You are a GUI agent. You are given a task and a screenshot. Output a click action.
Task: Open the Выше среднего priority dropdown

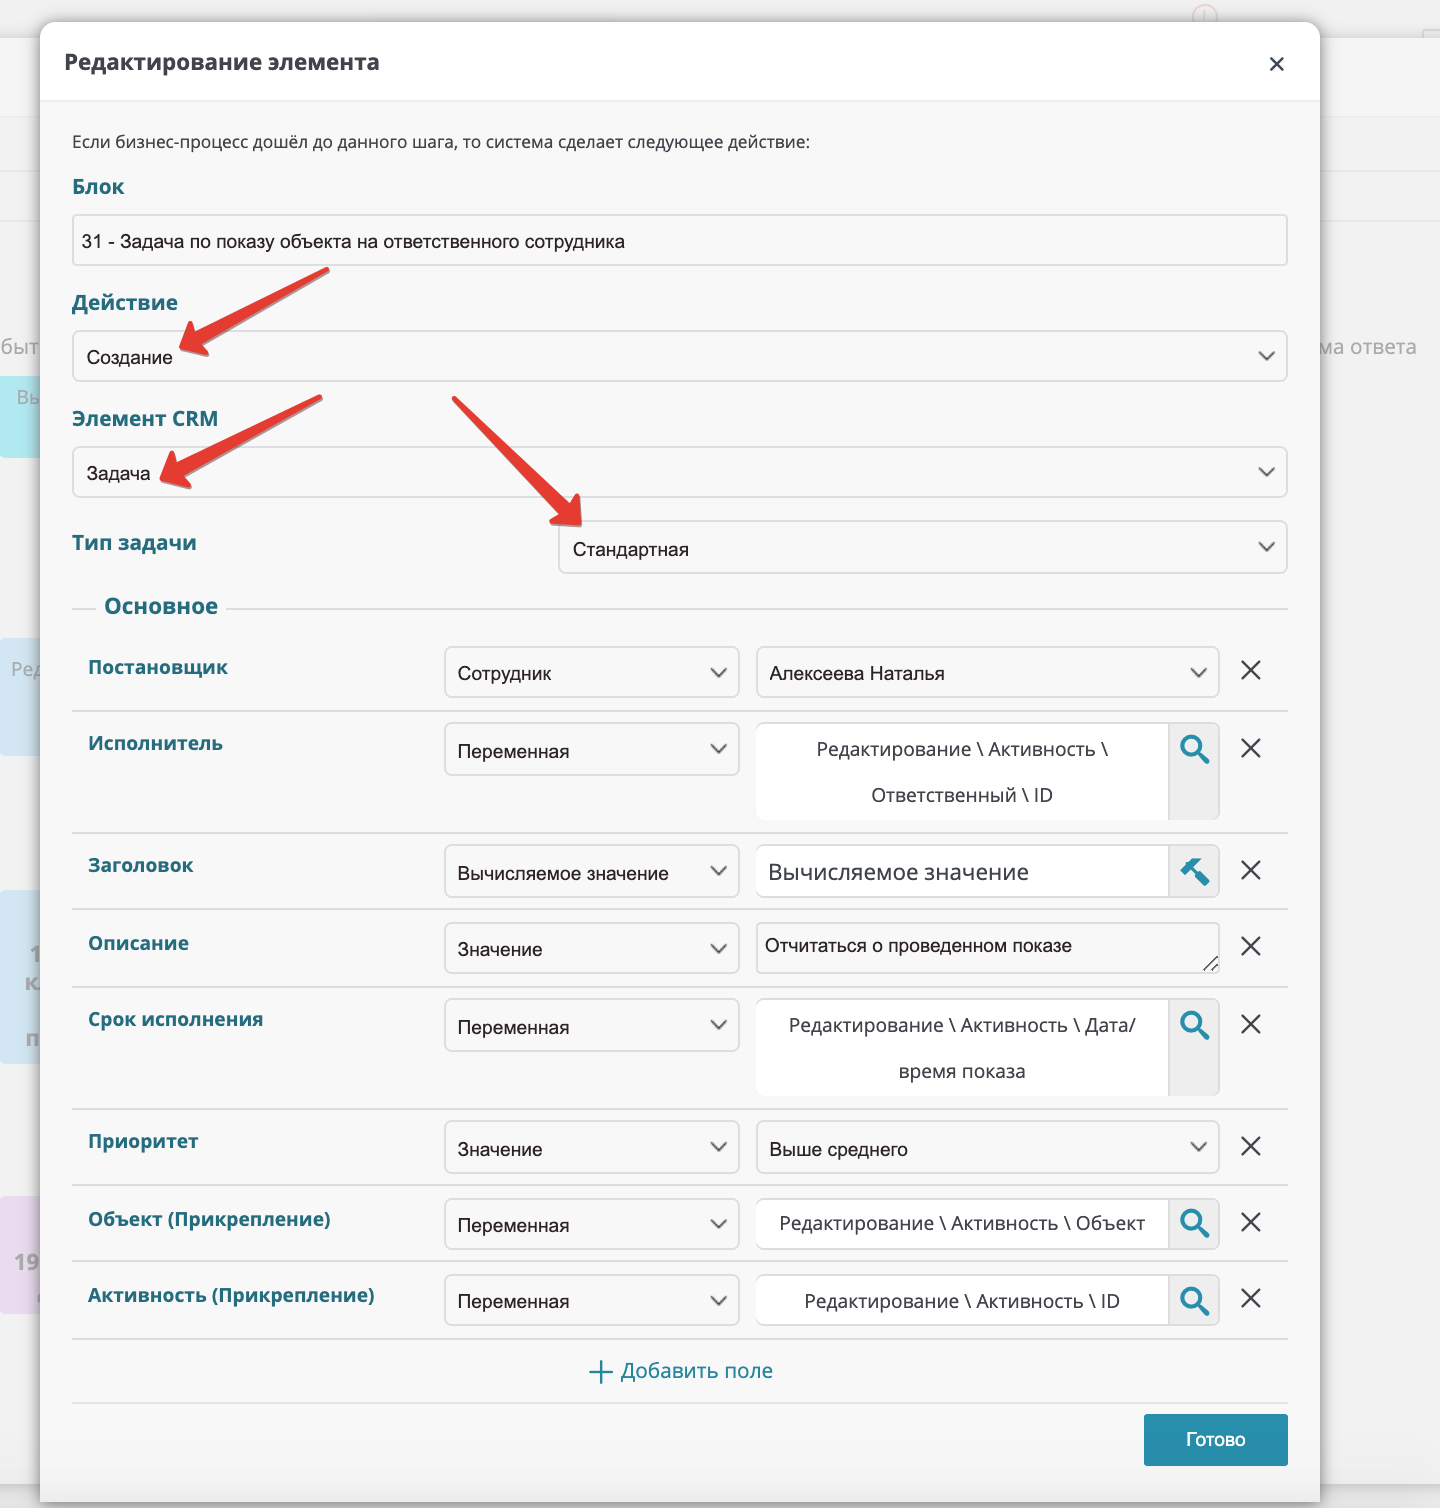[987, 1147]
